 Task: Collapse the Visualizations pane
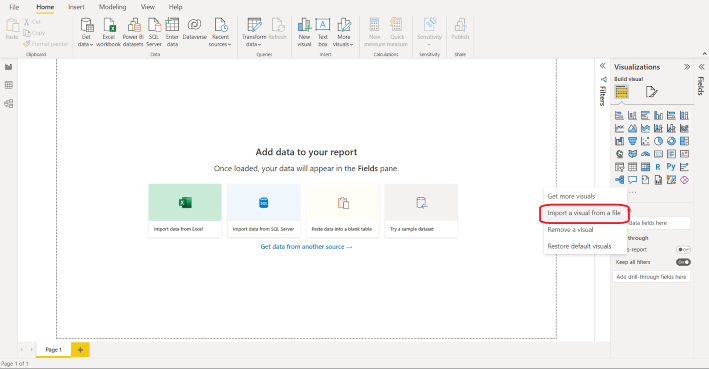tap(687, 66)
